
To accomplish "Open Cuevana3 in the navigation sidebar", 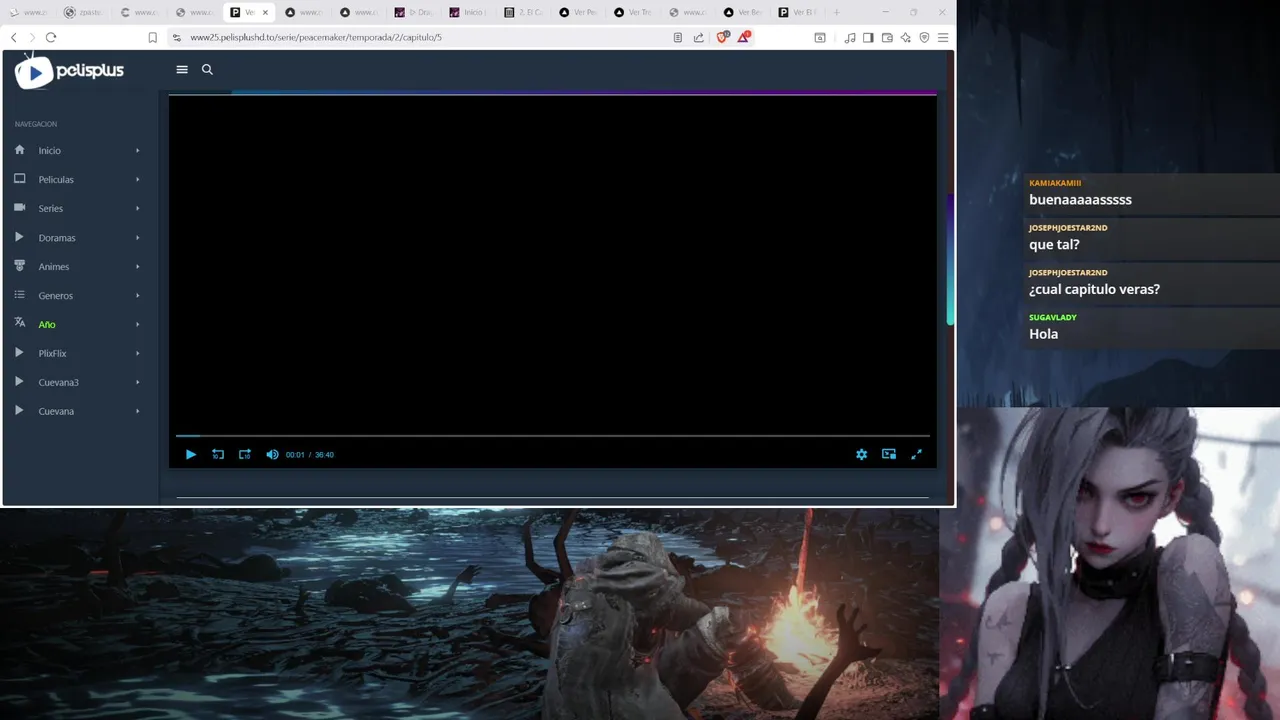I will pos(59,382).
